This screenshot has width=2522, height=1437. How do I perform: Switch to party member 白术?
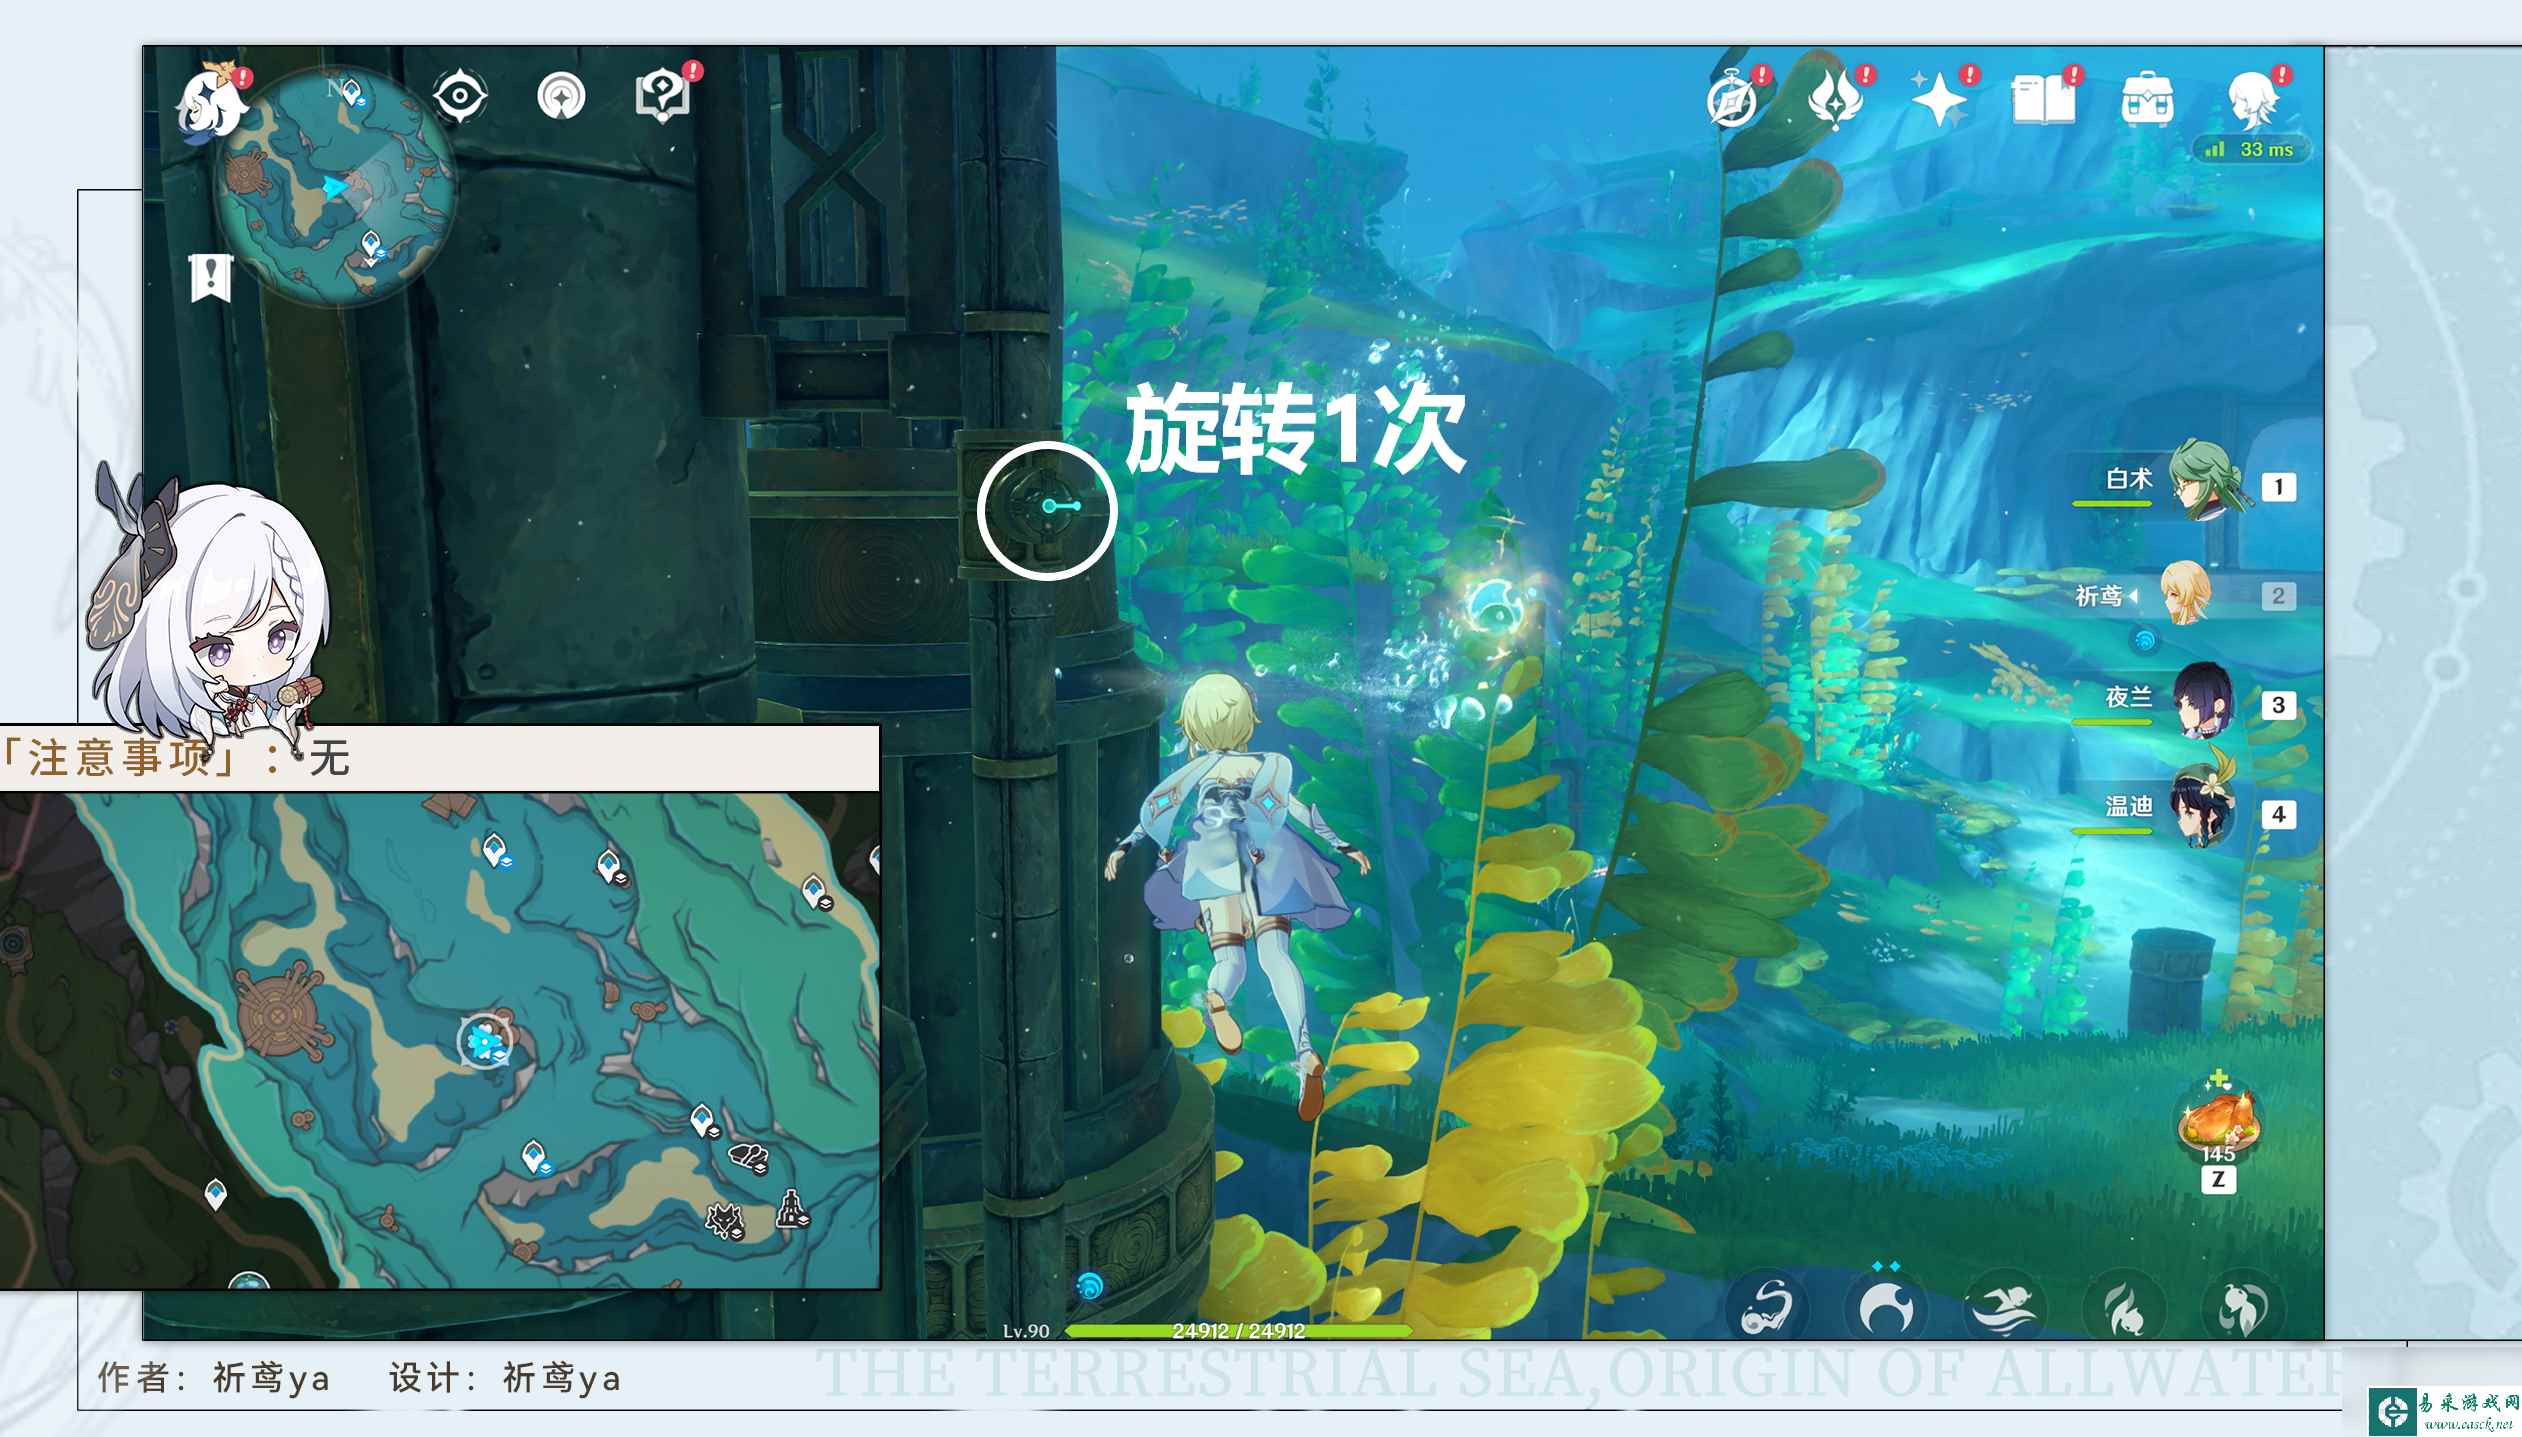pos(2165,481)
